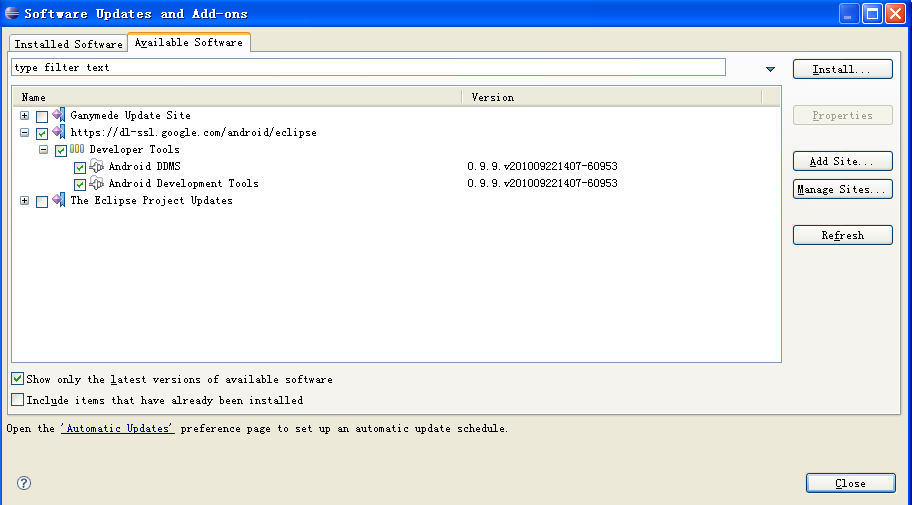The height and width of the screenshot is (505, 912).
Task: Uncheck the dl-ssl.google.com site checkbox
Action: coord(42,133)
